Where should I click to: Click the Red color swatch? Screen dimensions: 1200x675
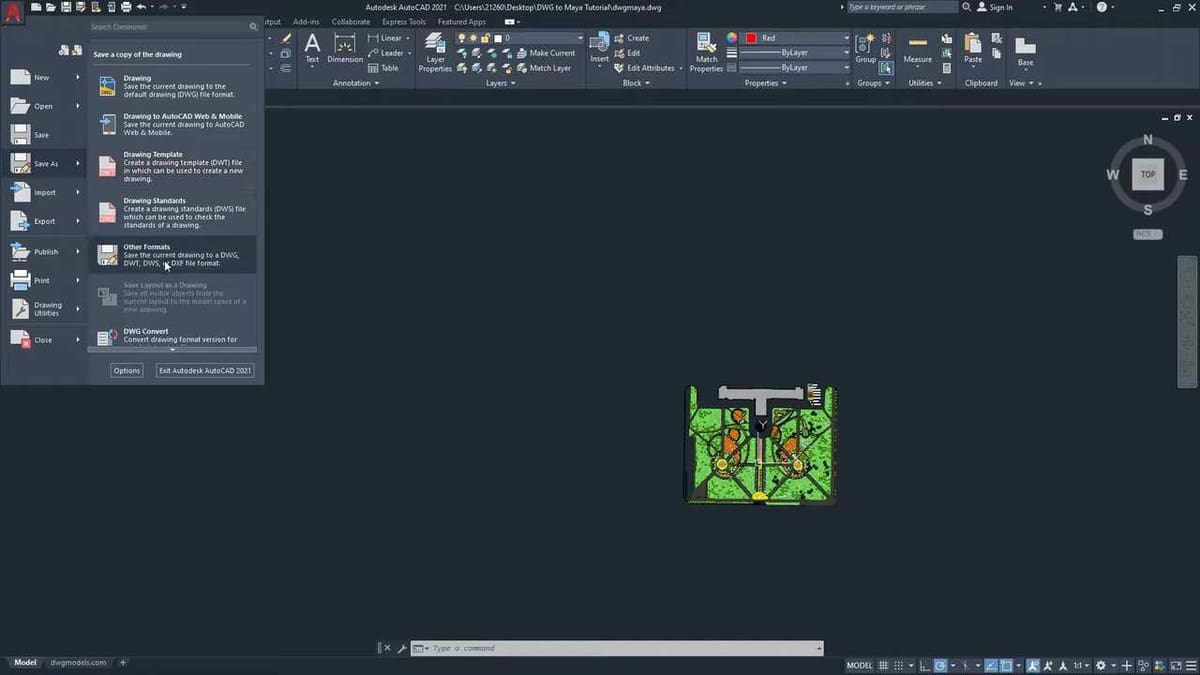click(x=751, y=38)
